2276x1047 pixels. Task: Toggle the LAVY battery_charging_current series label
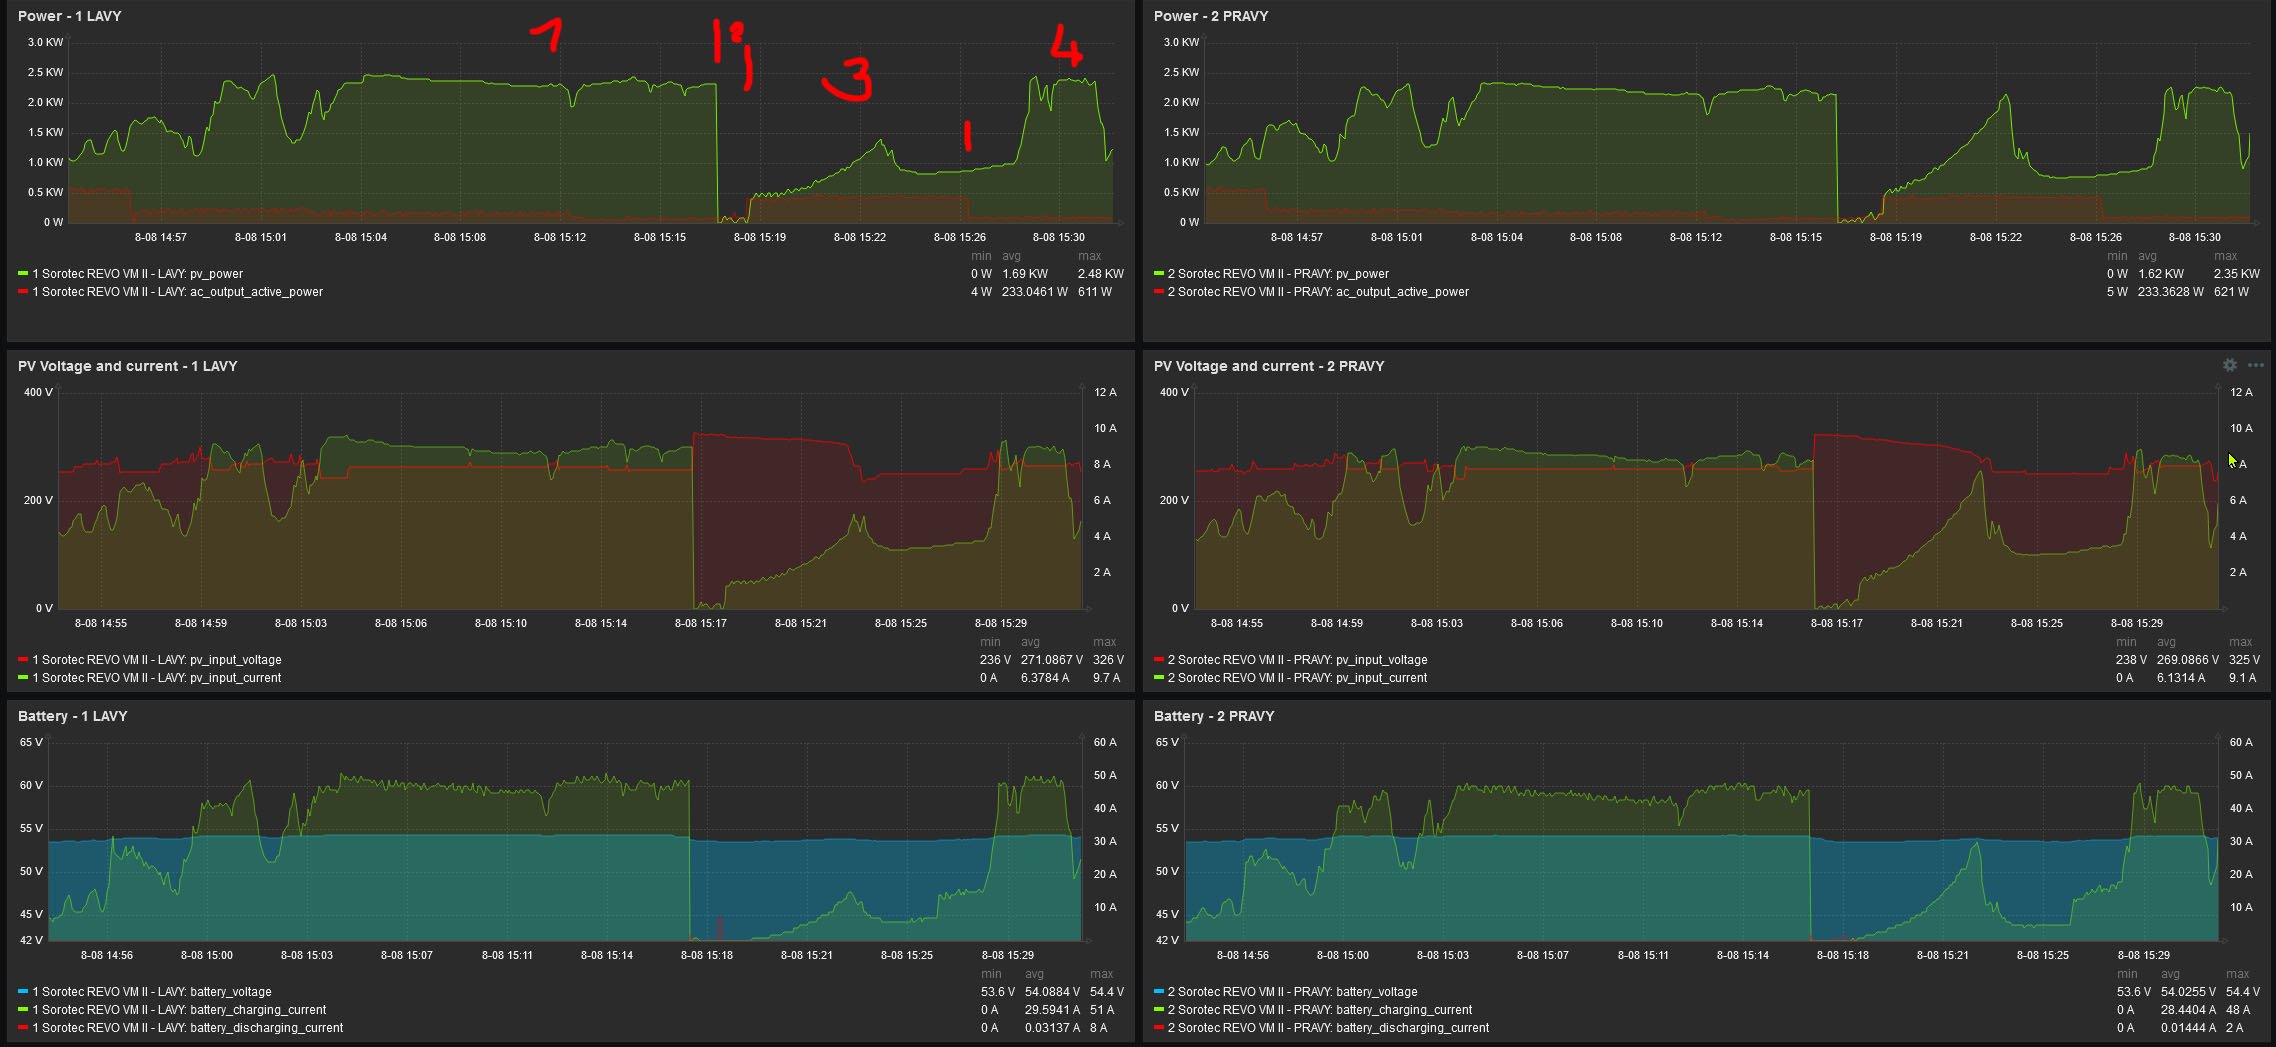coord(179,1010)
